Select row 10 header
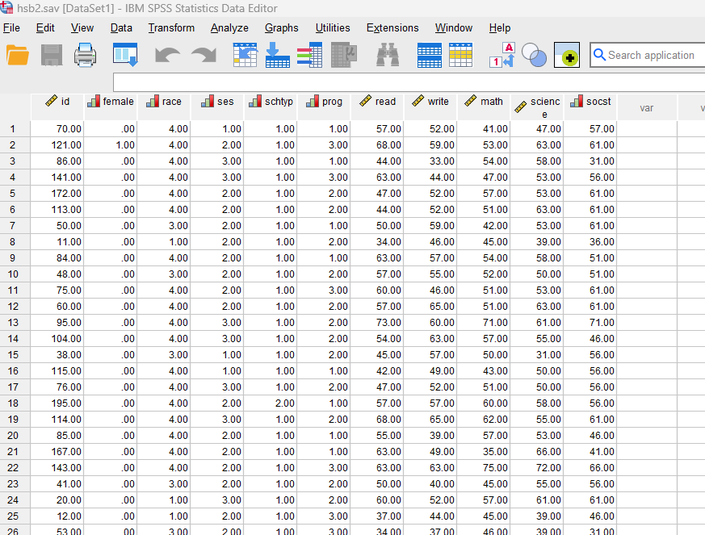 tap(14, 274)
